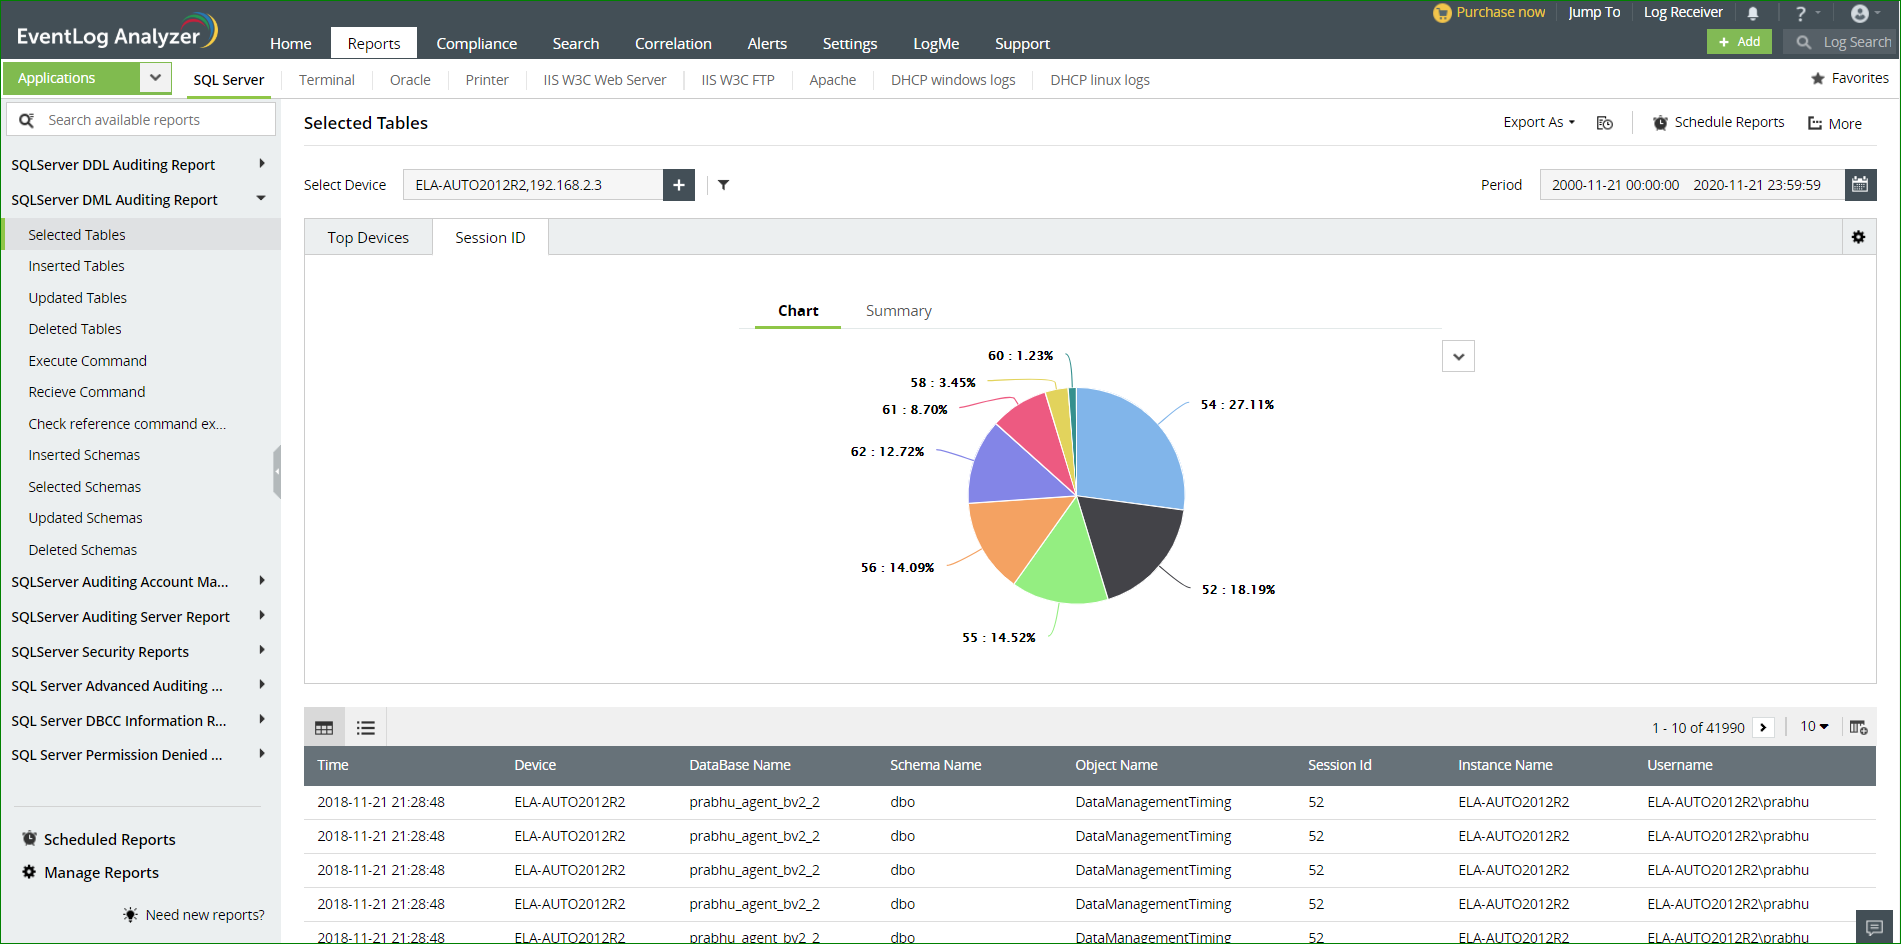Viewport: 1901px width, 944px height.
Task: Open Manage Reports link
Action: (x=101, y=873)
